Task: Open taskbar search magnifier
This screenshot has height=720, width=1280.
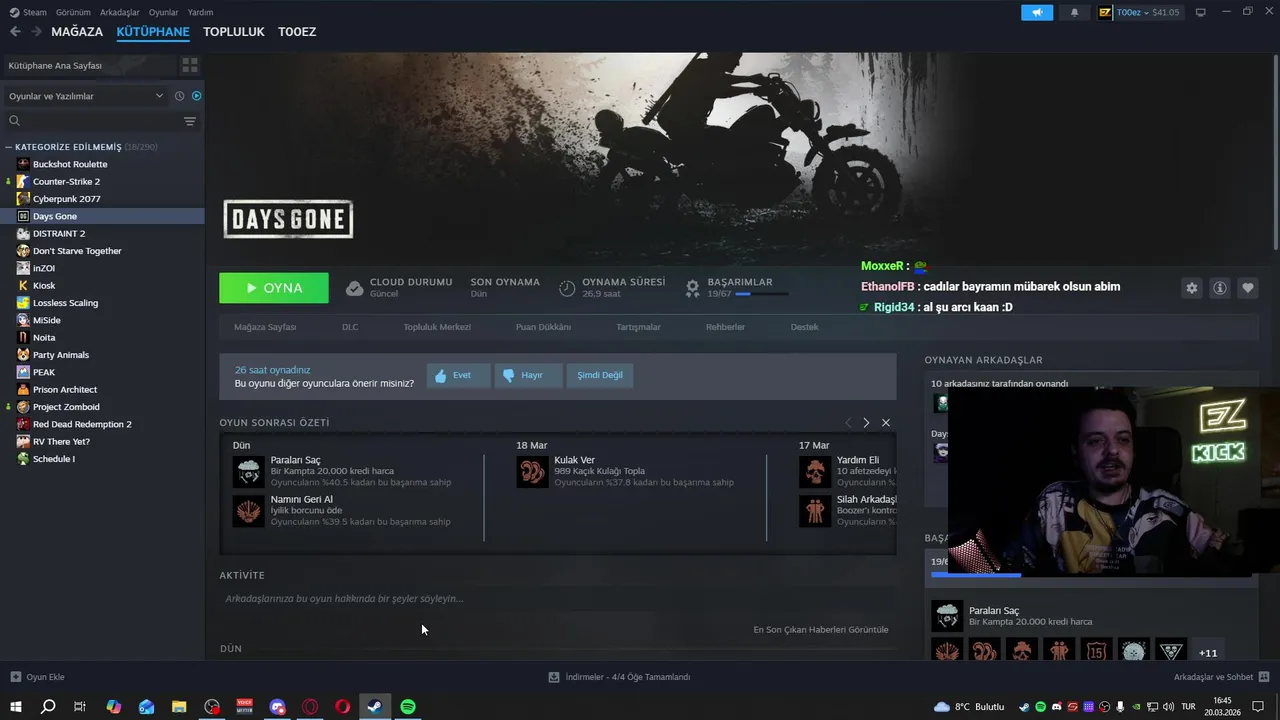Action: tap(48, 707)
